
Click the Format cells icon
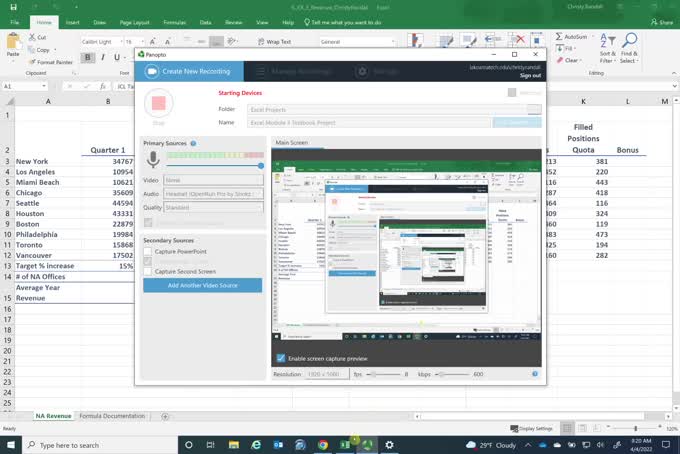[x=537, y=40]
